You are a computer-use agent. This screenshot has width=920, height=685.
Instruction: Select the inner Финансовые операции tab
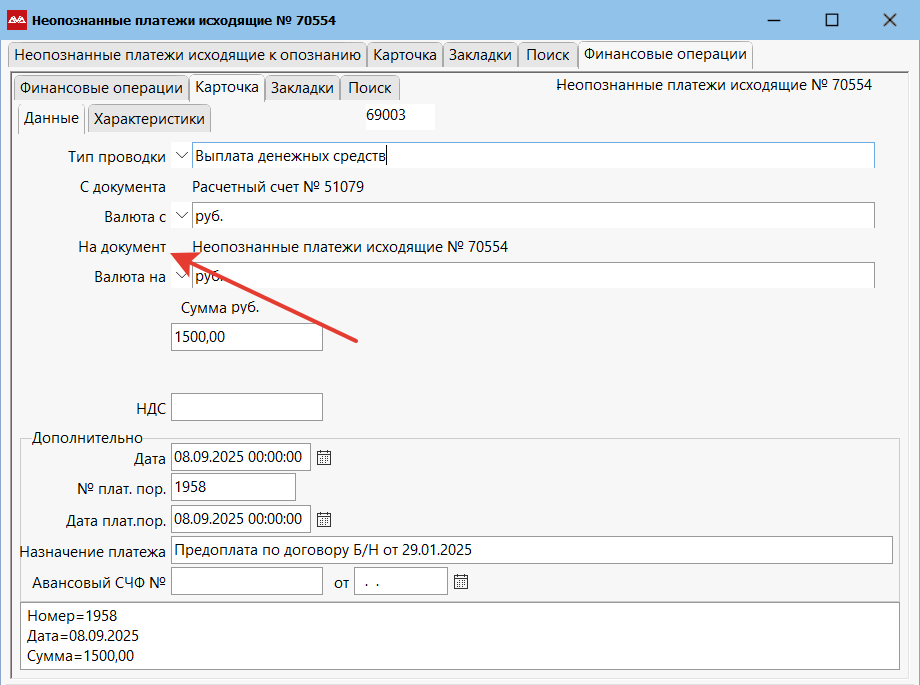coord(101,88)
